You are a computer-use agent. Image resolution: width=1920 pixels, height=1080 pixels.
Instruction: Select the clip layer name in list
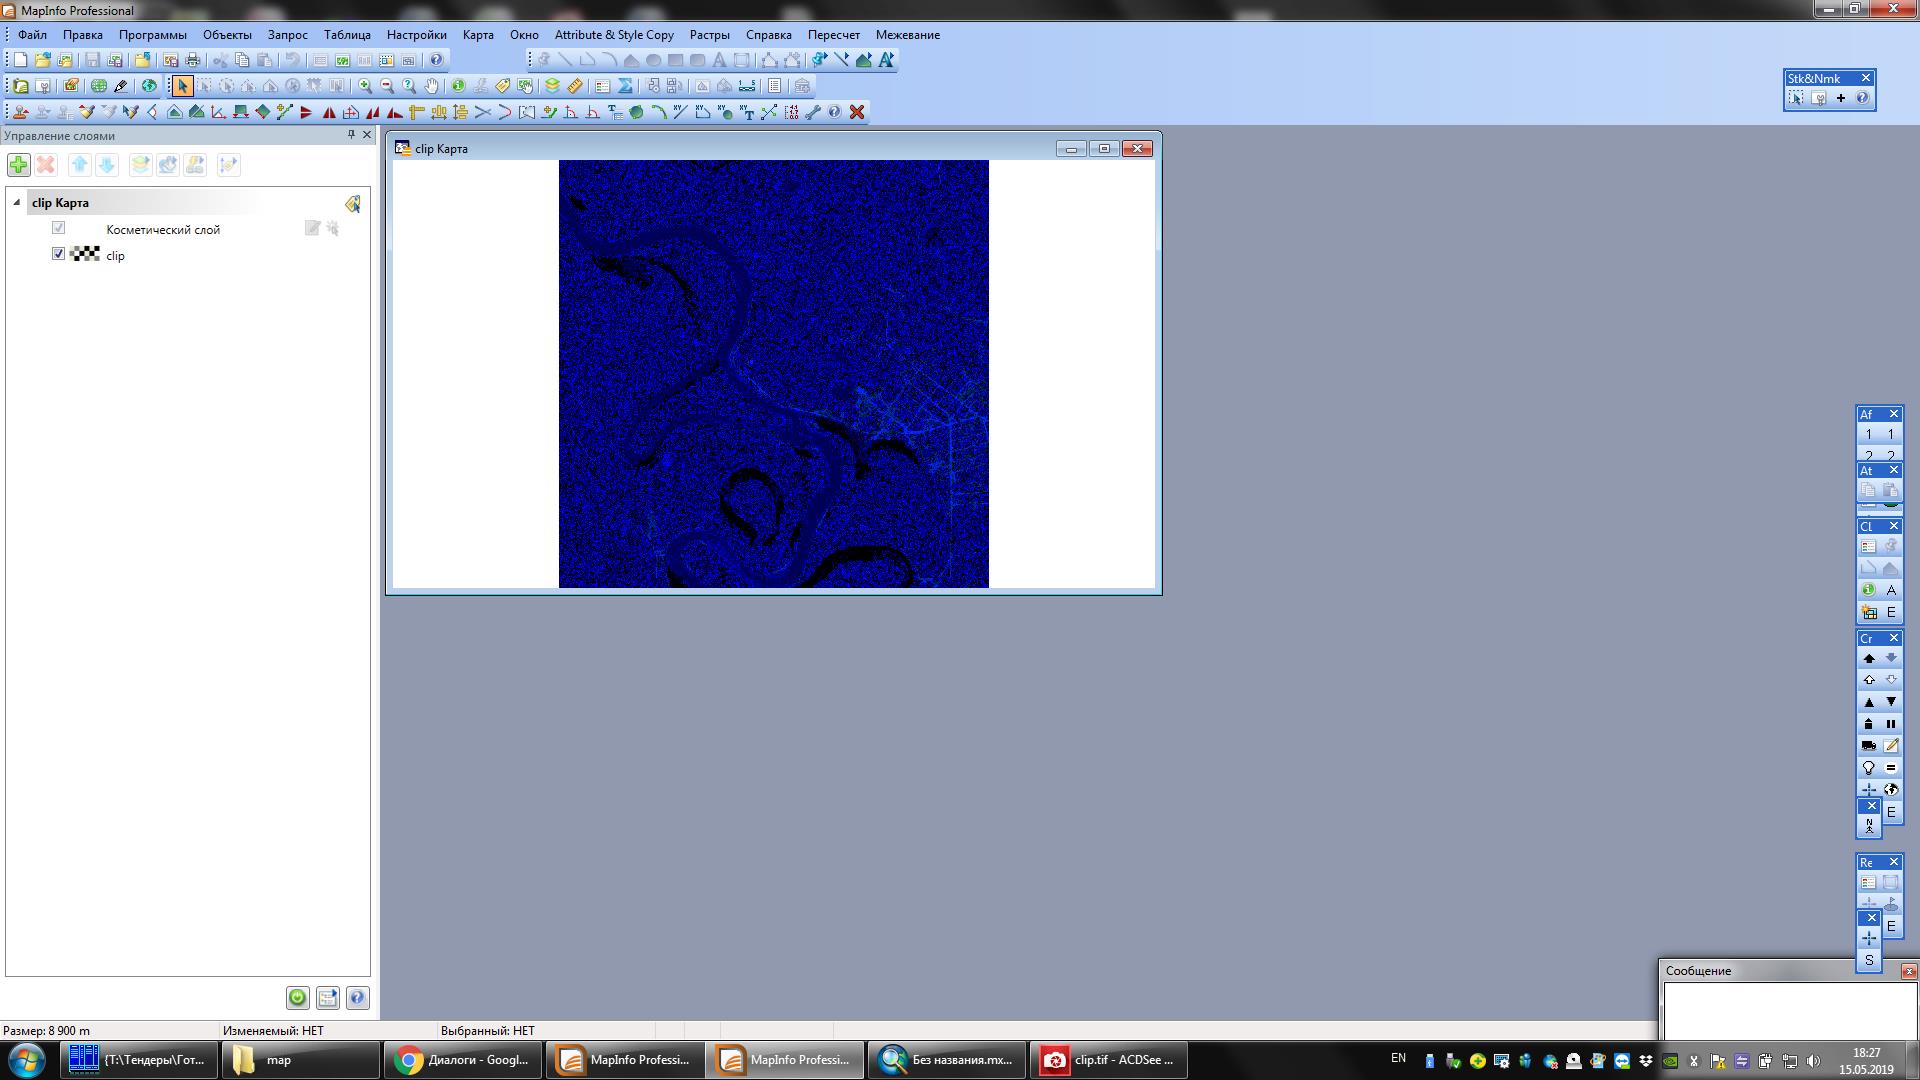click(x=116, y=256)
